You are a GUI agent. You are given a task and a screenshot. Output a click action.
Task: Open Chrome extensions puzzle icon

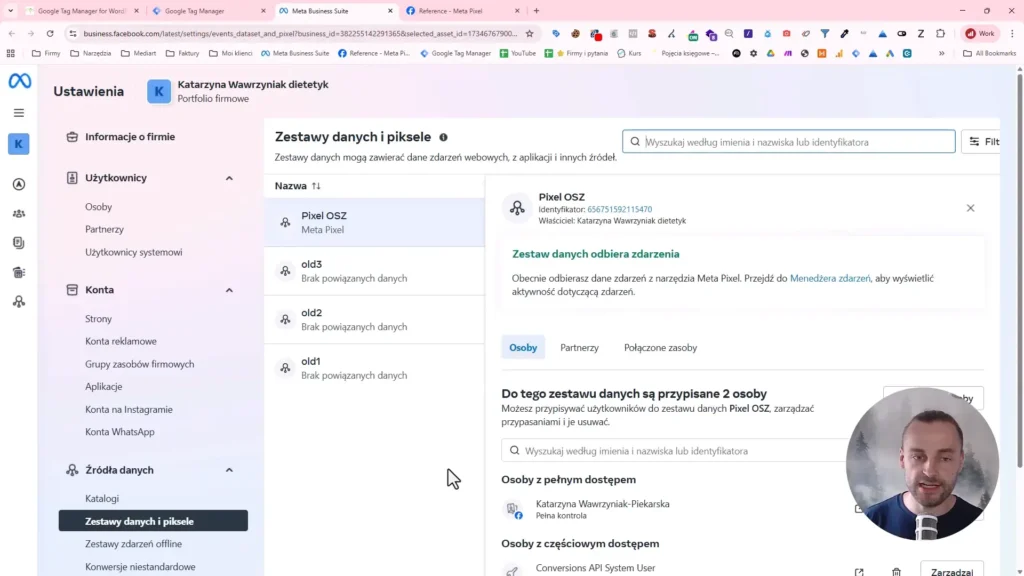[940, 33]
